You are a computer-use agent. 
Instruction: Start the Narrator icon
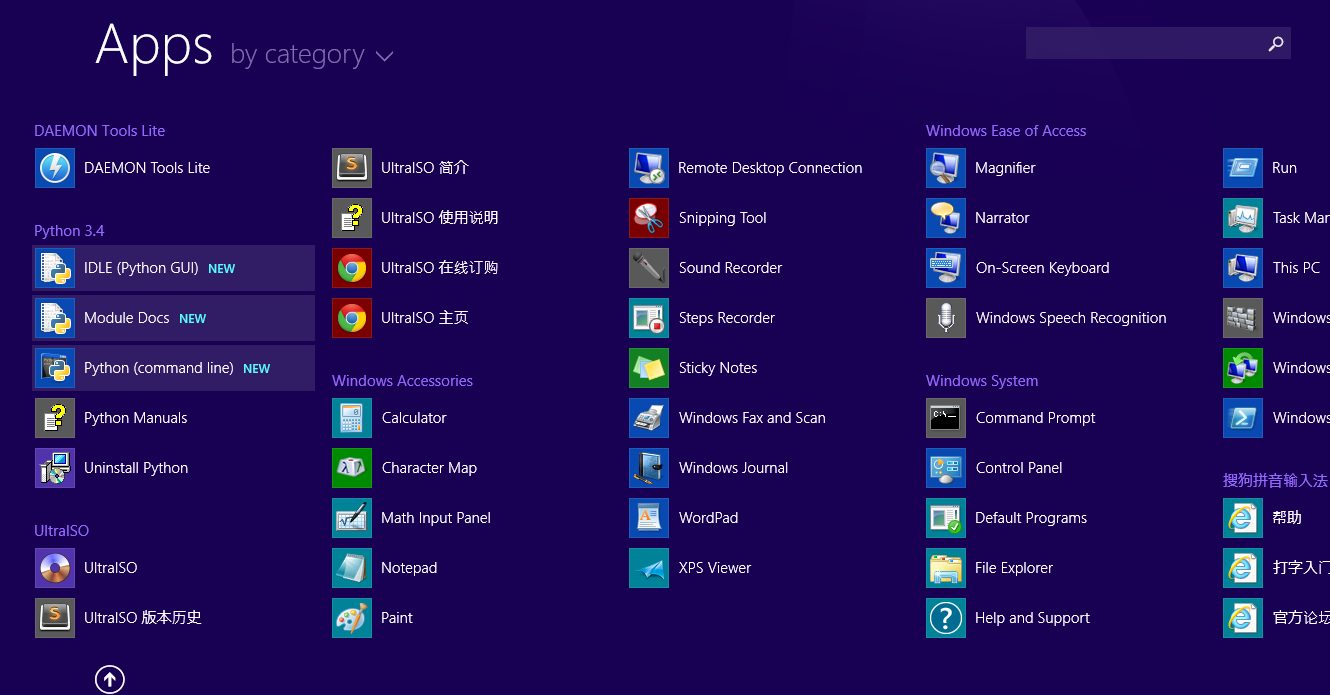(x=946, y=218)
